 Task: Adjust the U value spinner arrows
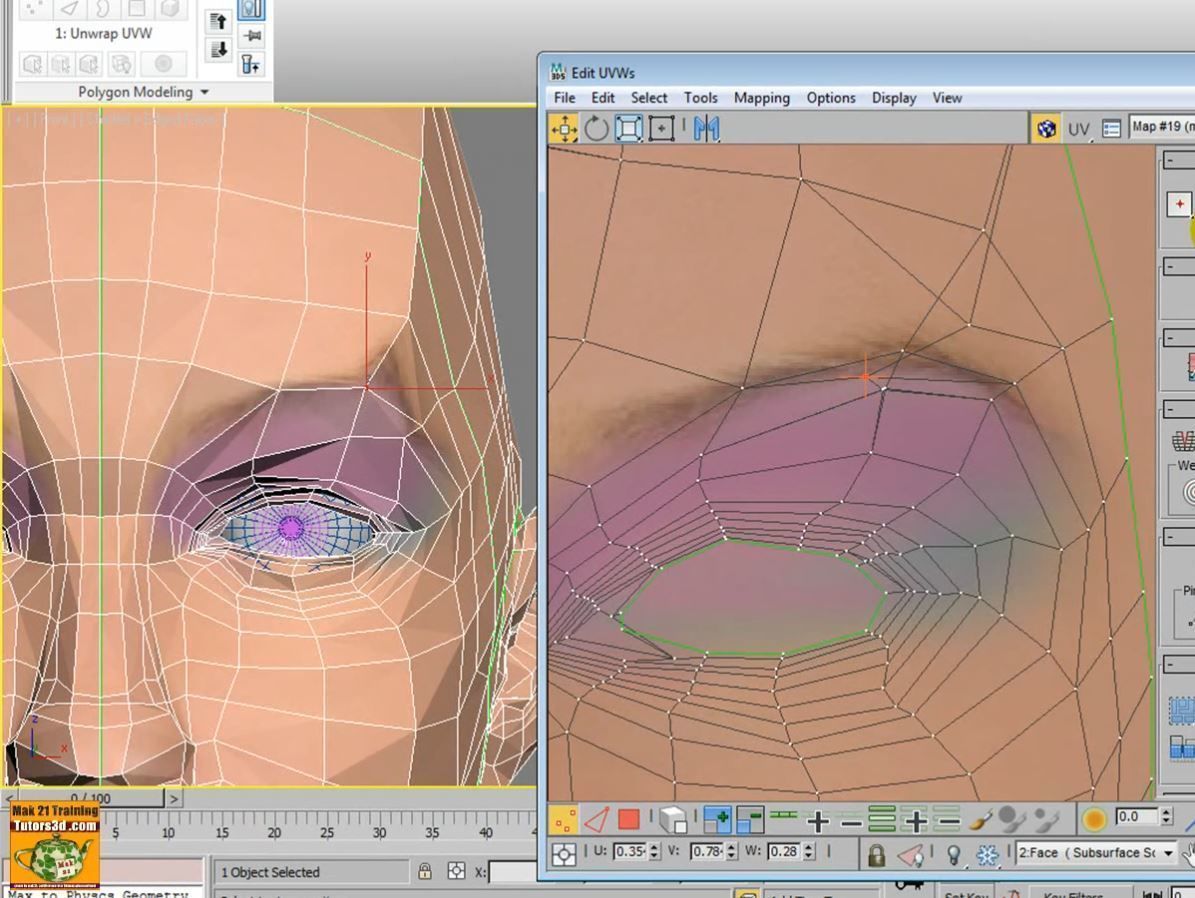654,851
